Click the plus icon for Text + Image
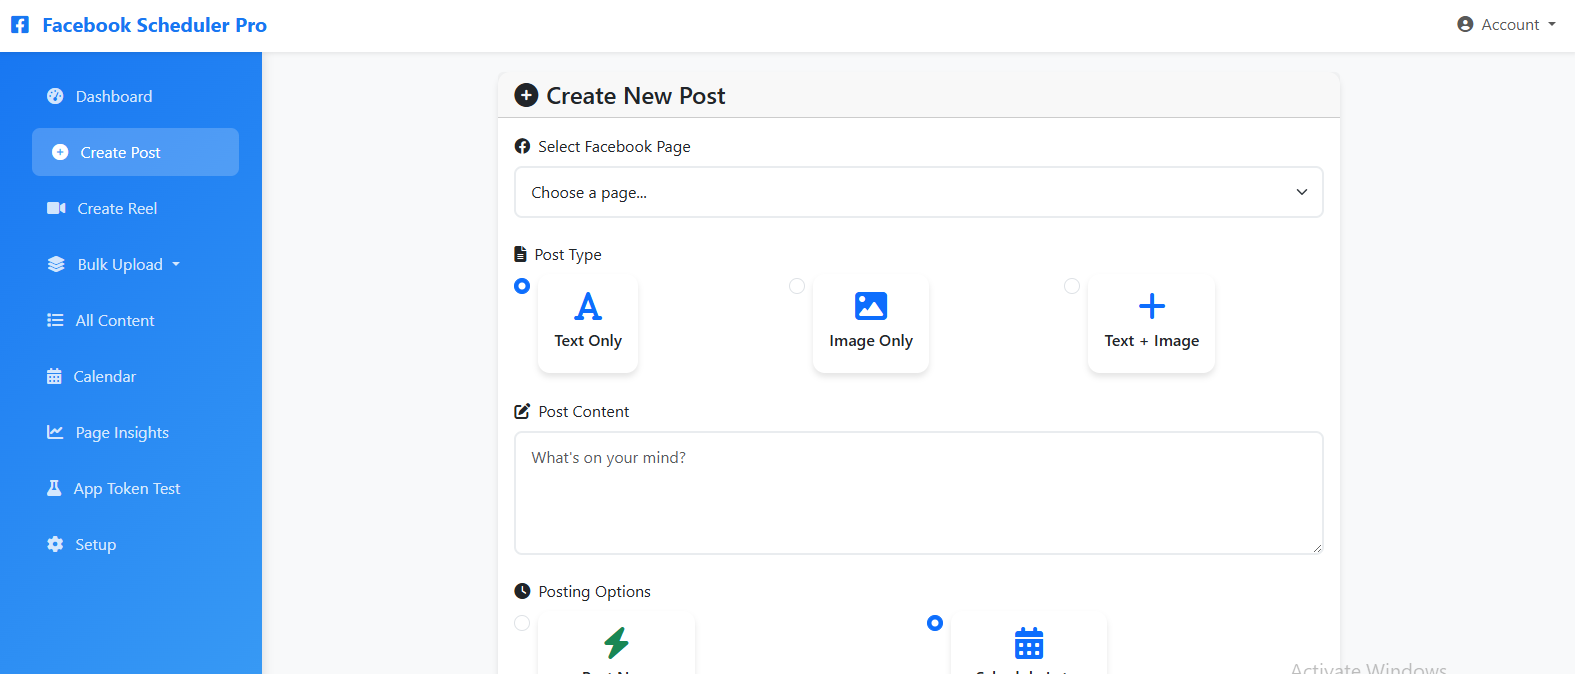 pos(1152,306)
